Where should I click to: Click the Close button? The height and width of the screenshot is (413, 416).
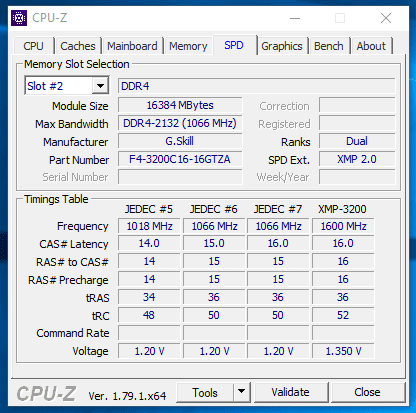coord(367,392)
